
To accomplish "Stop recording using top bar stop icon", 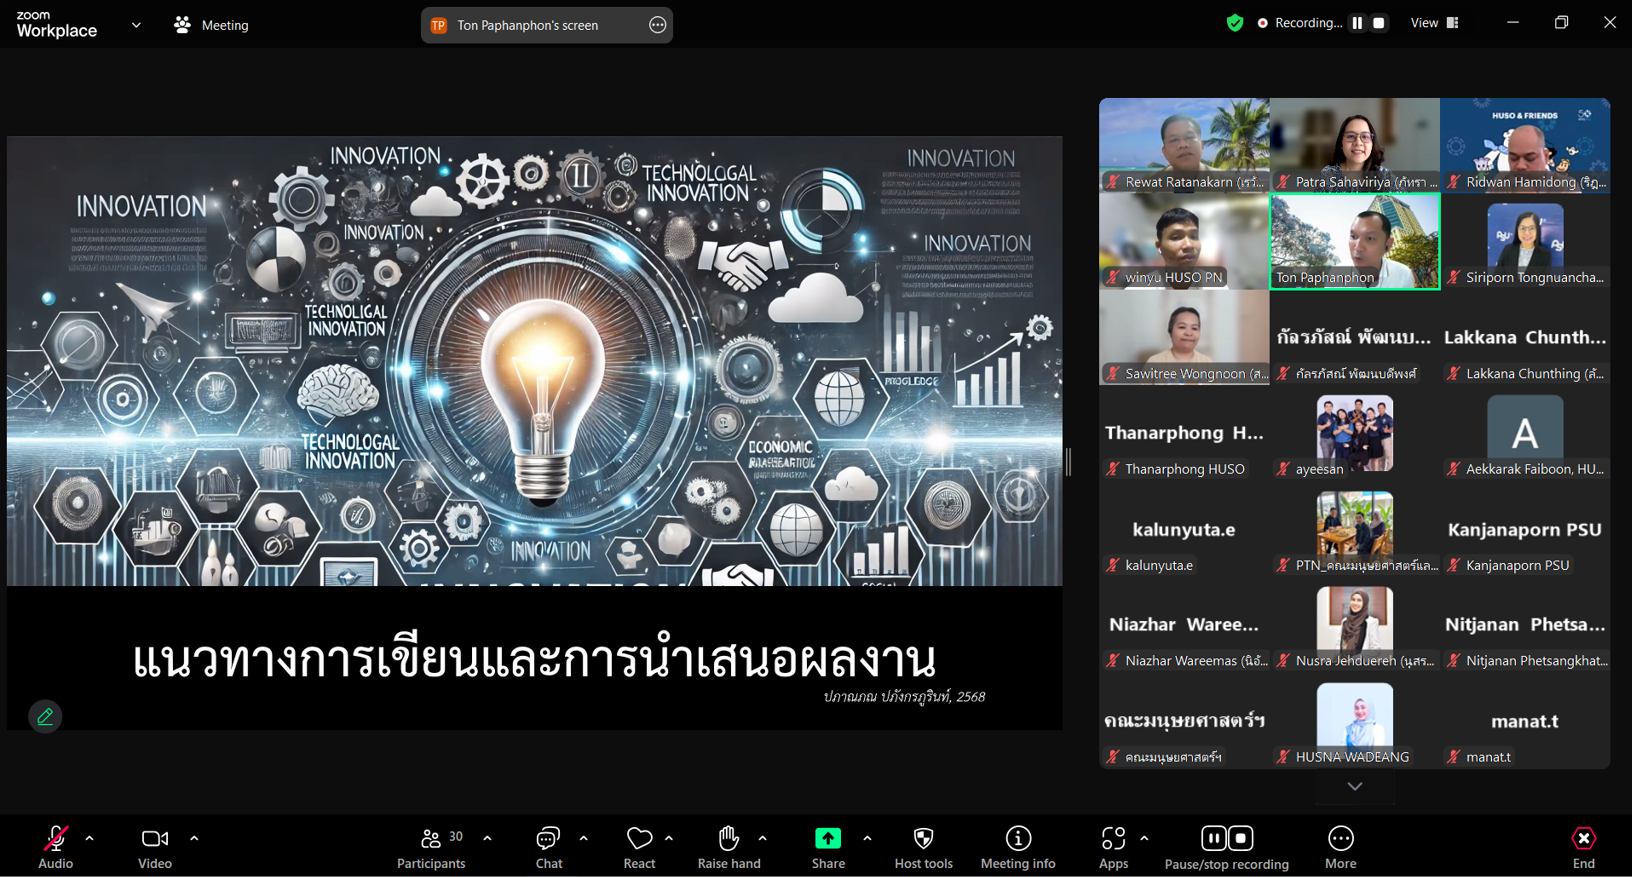I will tap(1379, 23).
